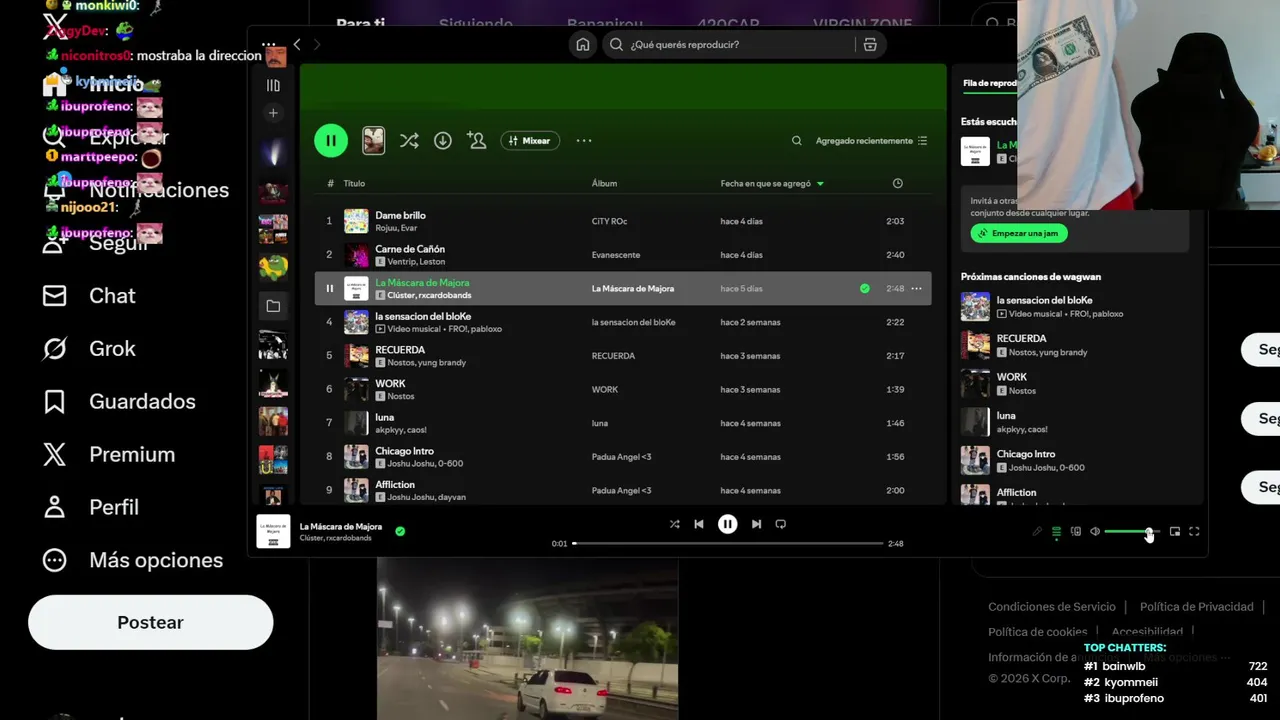Viewport: 1280px width, 720px height.
Task: Select 'Chicago Intro' in the track list
Action: click(623, 457)
